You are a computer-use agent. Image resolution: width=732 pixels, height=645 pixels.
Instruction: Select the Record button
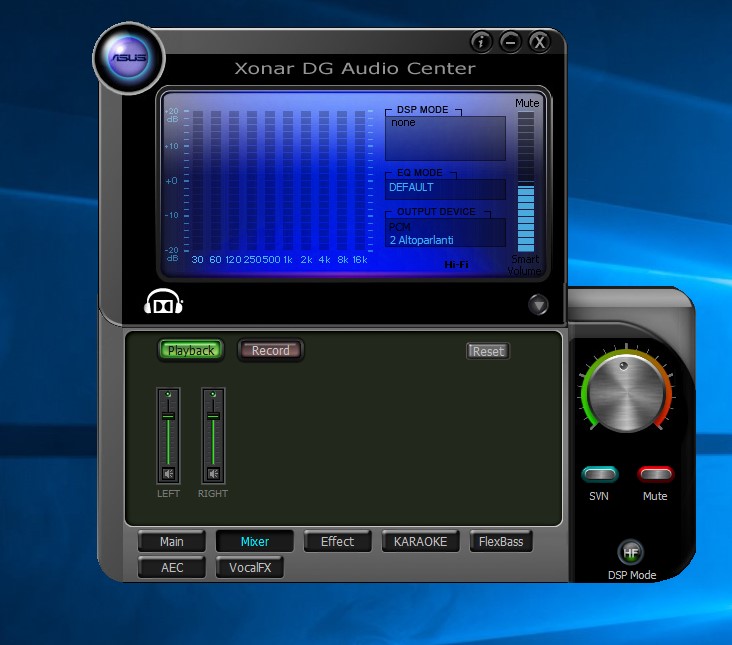pos(271,350)
